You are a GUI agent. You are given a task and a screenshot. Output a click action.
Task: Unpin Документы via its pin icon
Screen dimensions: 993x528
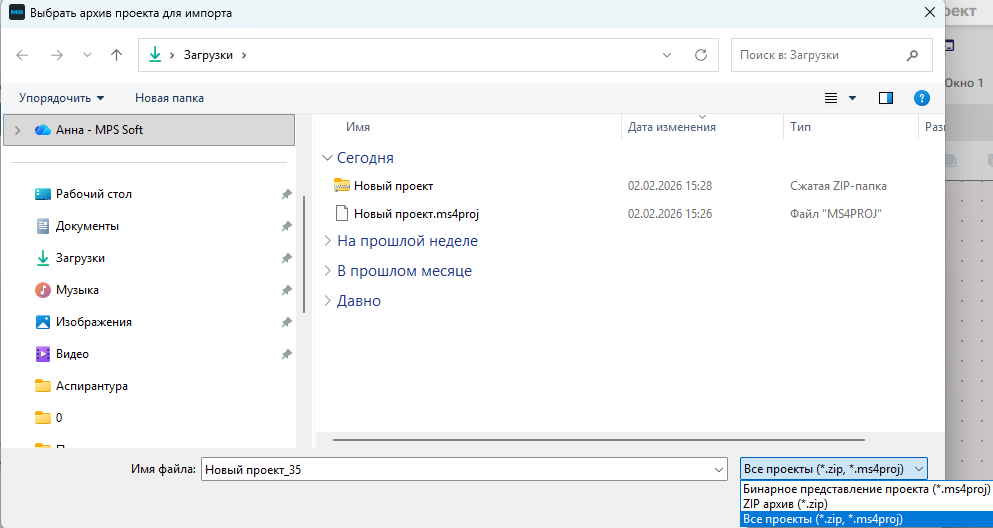286,226
